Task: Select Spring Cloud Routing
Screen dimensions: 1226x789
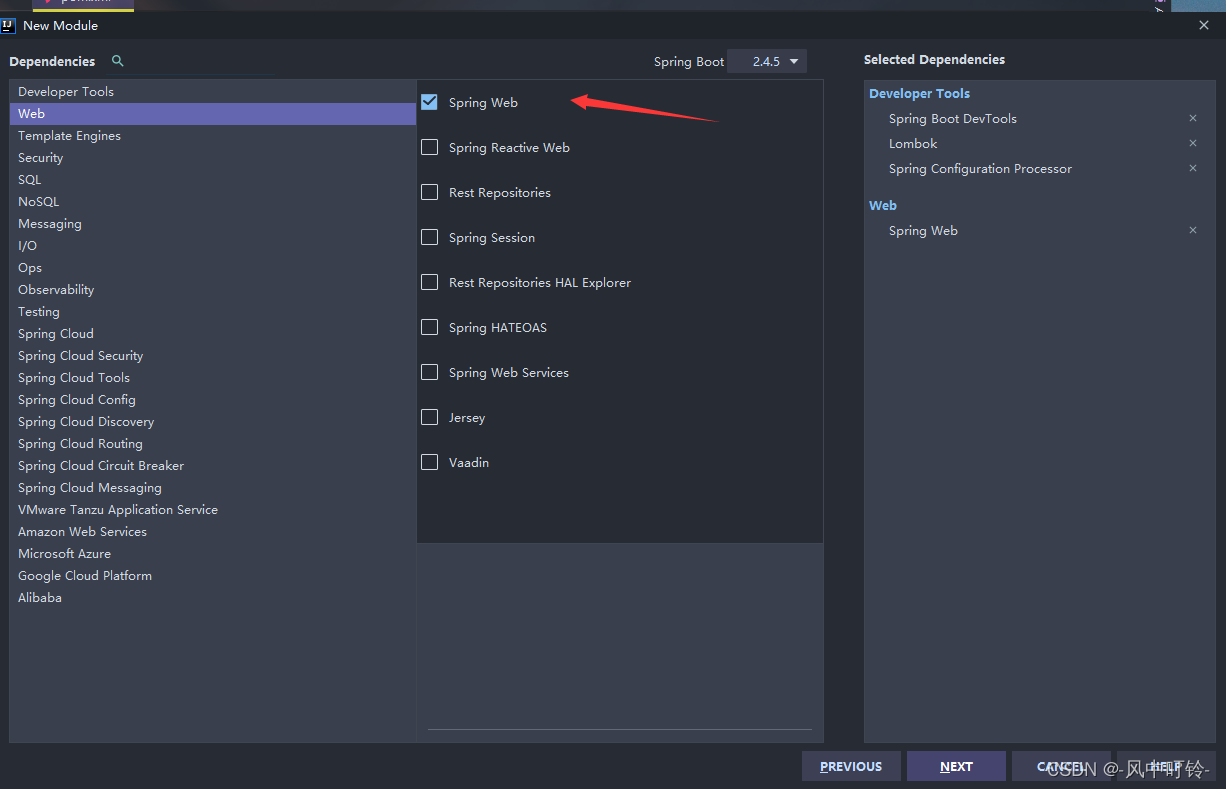Action: click(213, 443)
